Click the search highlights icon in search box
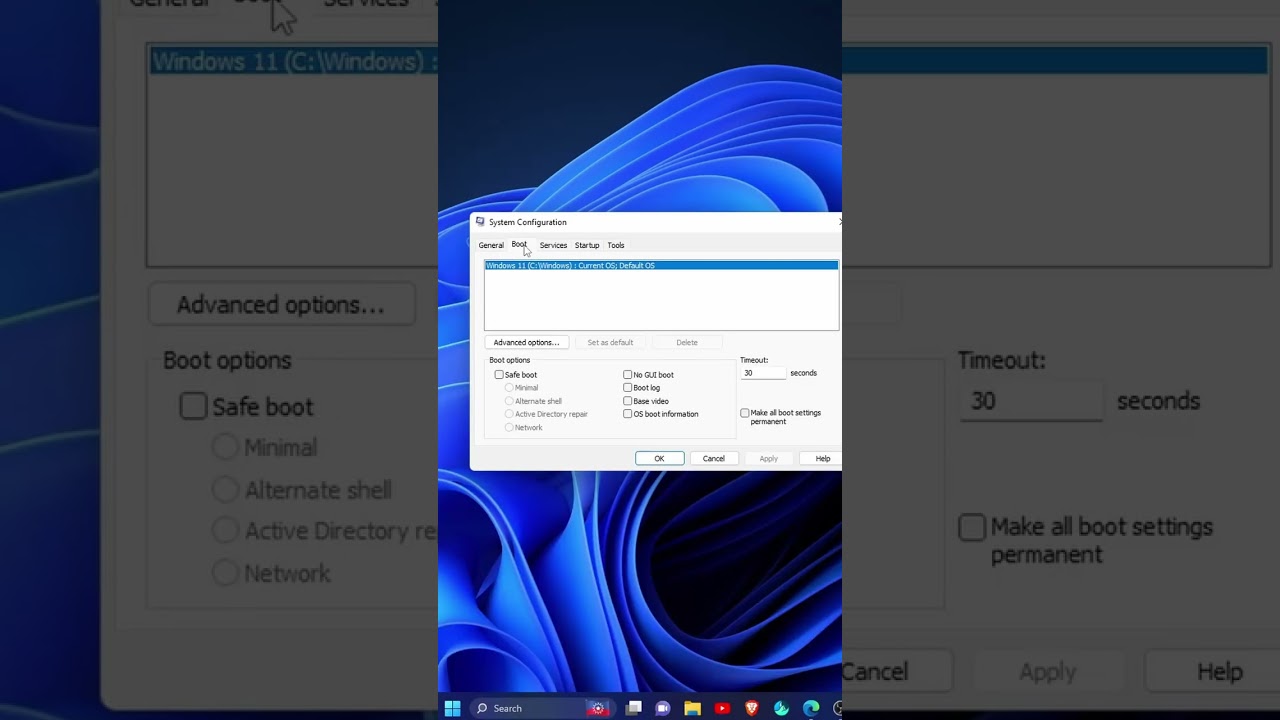Viewport: 1280px width, 720px height. point(598,708)
